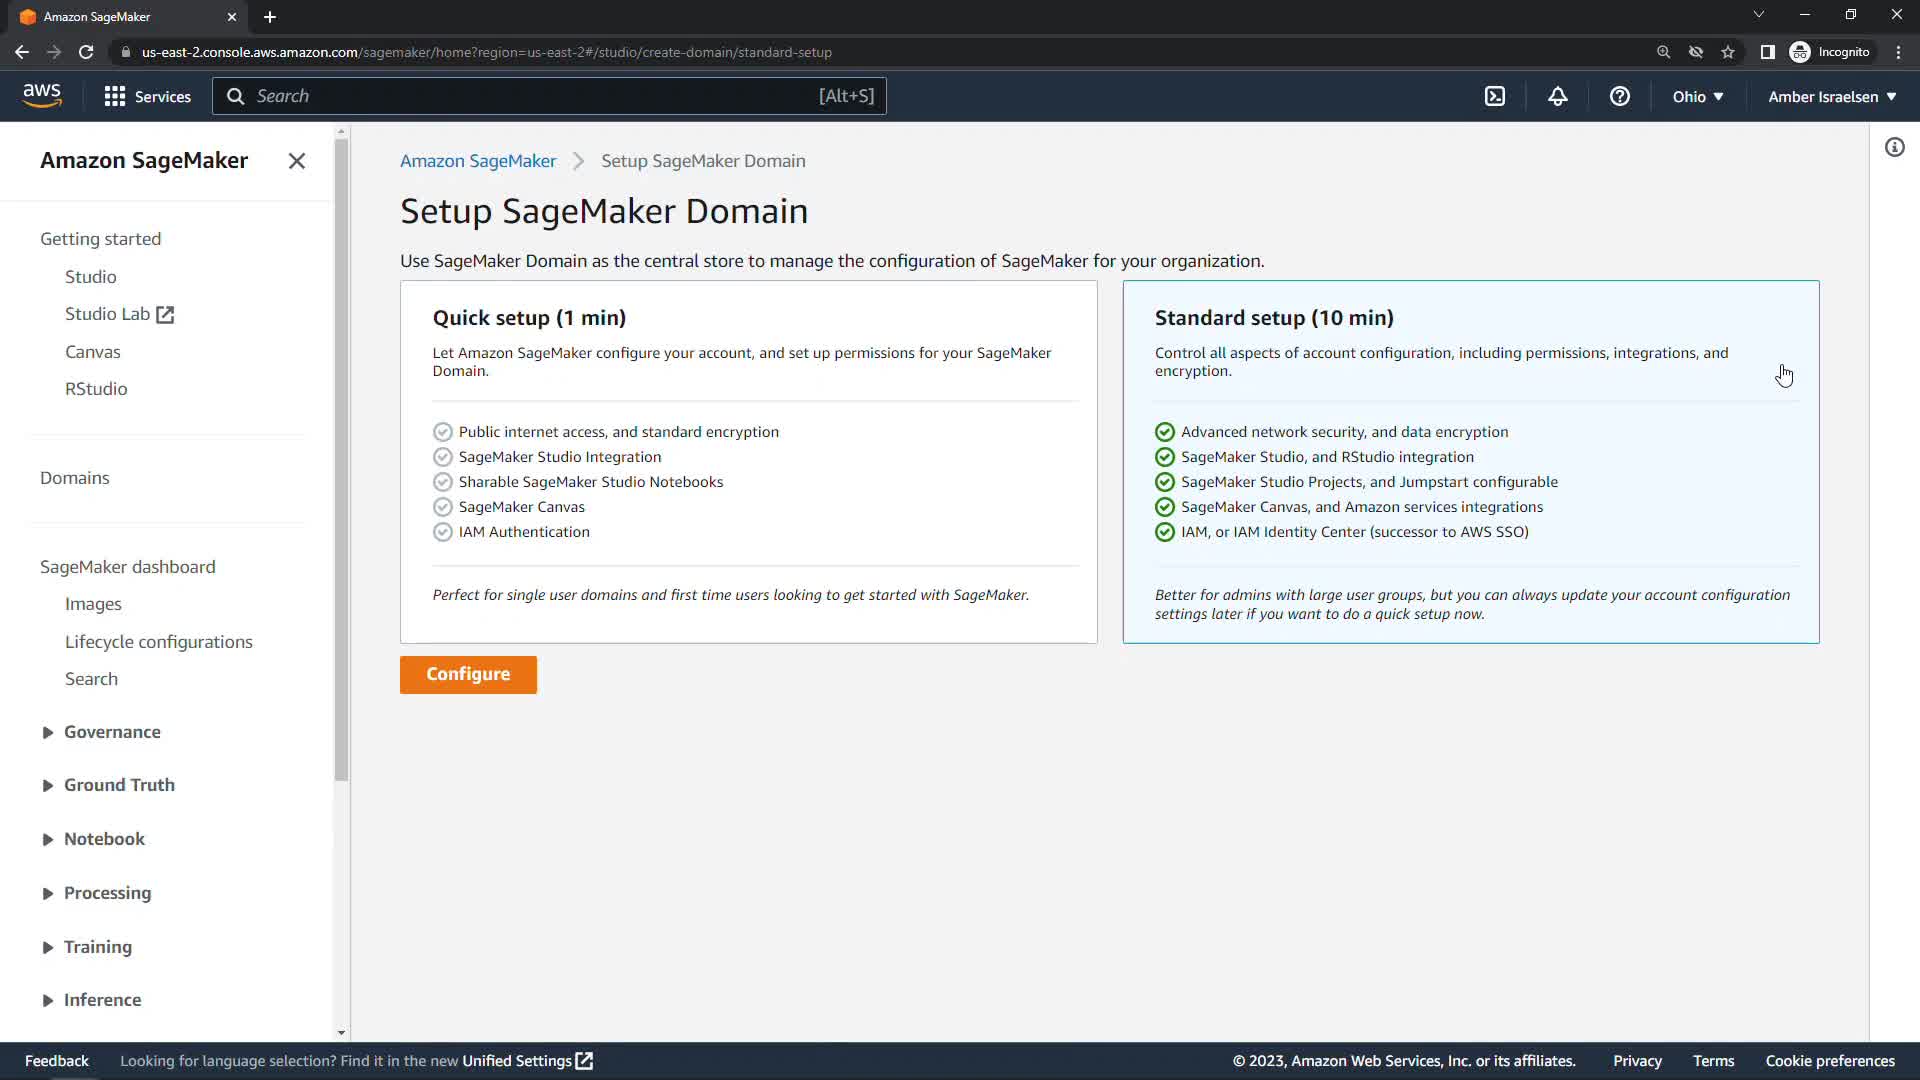
Task: Select the Standard setup (10 min) option card
Action: pos(1470,460)
